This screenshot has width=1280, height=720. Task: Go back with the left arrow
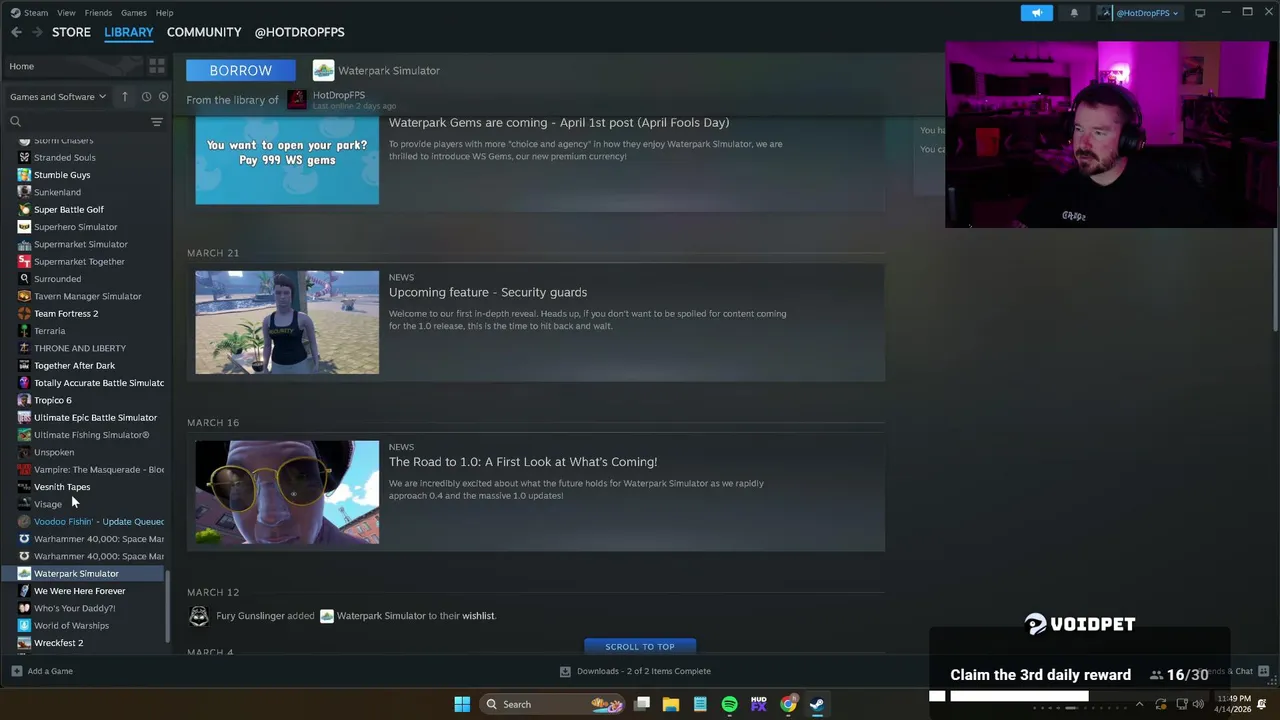(x=16, y=32)
